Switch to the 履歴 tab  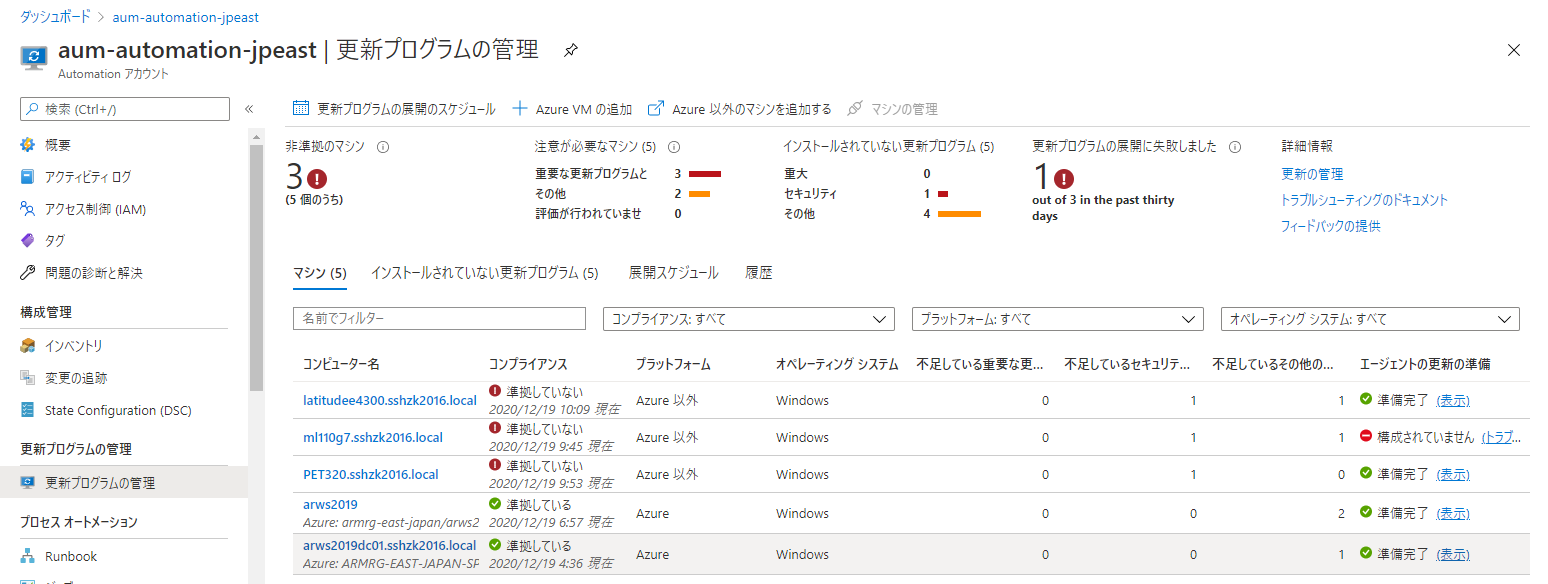(759, 273)
